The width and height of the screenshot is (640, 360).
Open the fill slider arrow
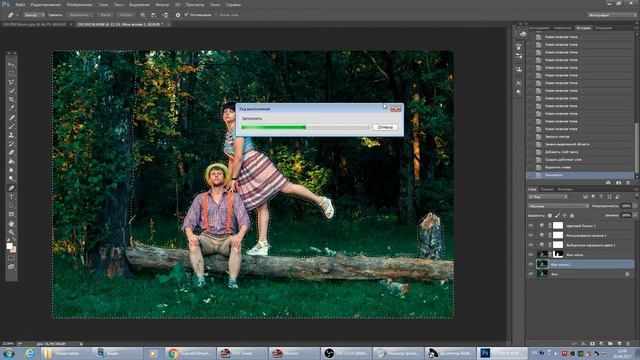pos(635,216)
